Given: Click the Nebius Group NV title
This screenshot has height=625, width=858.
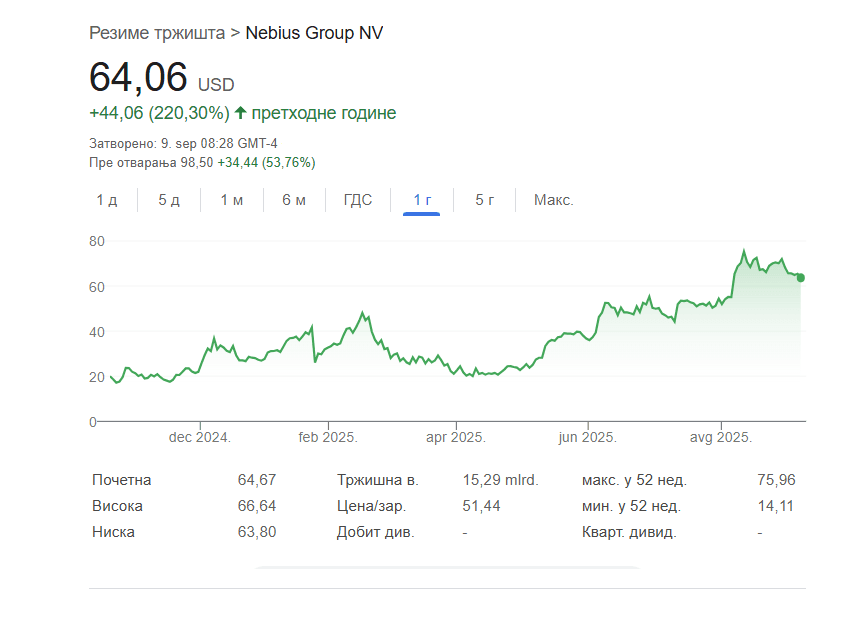Looking at the screenshot, I should click(x=314, y=33).
